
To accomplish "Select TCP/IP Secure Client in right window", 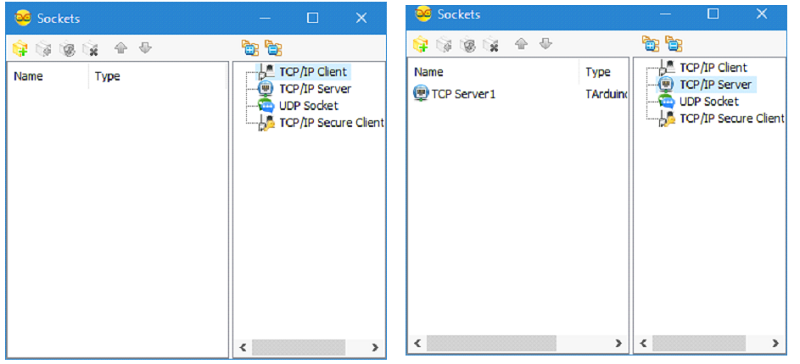I will (x=732, y=118).
